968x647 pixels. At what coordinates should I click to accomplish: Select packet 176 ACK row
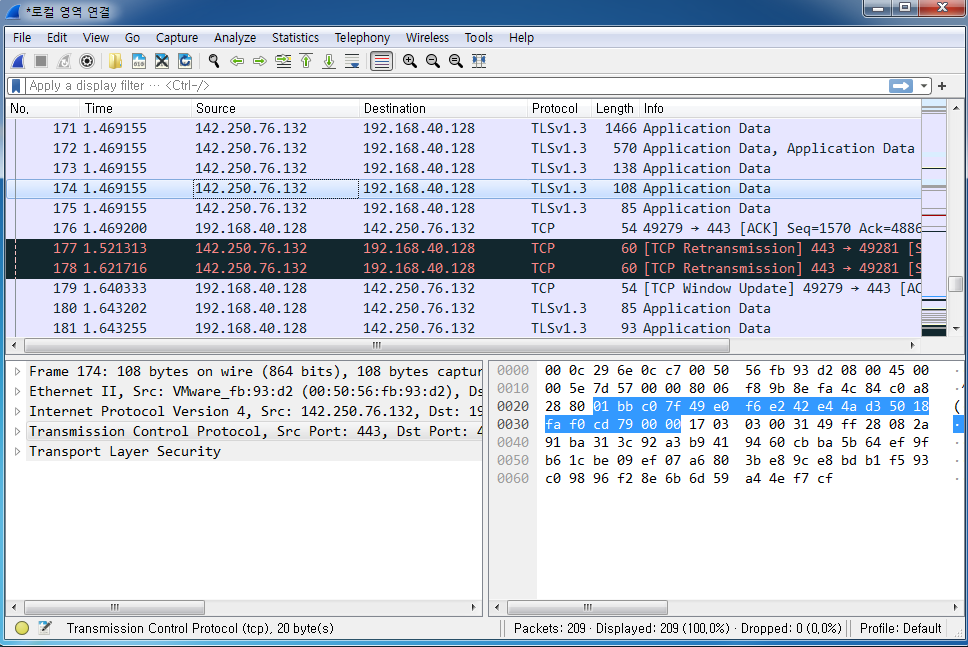(464, 228)
